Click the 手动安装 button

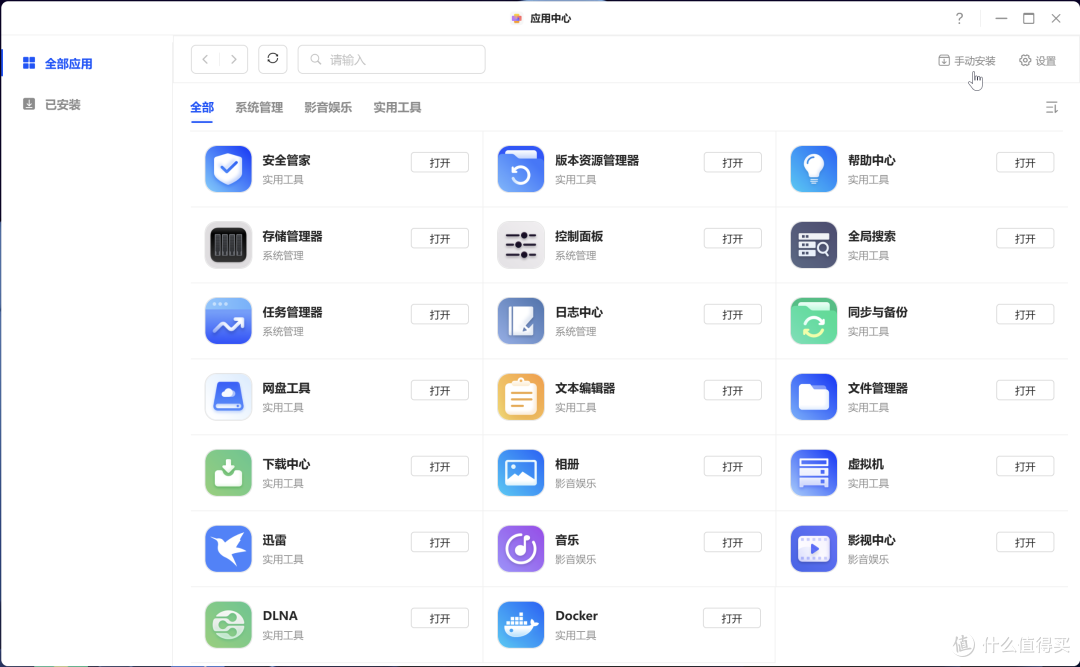(967, 61)
